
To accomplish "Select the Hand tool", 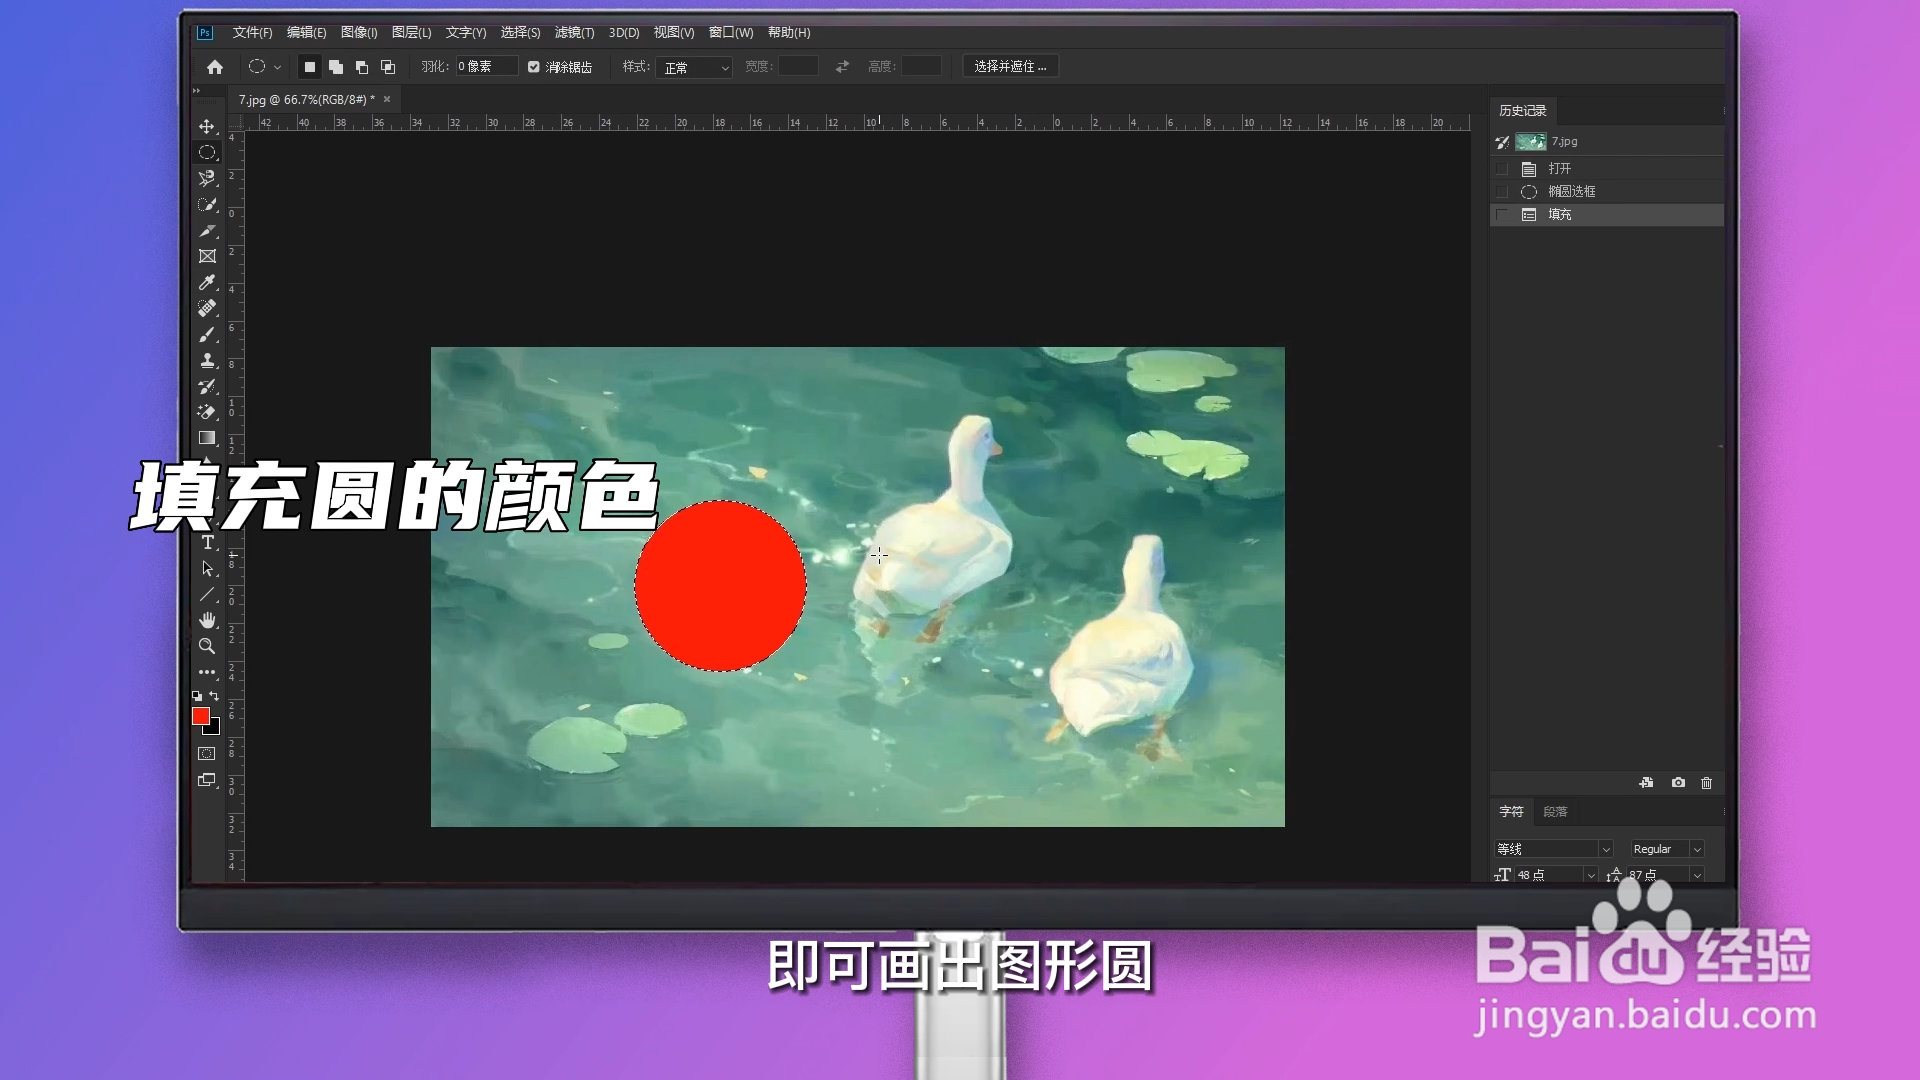I will click(207, 620).
